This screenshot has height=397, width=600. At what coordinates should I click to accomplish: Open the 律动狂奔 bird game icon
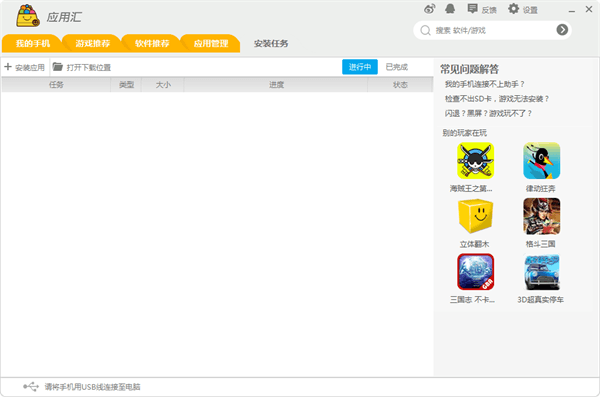point(541,161)
